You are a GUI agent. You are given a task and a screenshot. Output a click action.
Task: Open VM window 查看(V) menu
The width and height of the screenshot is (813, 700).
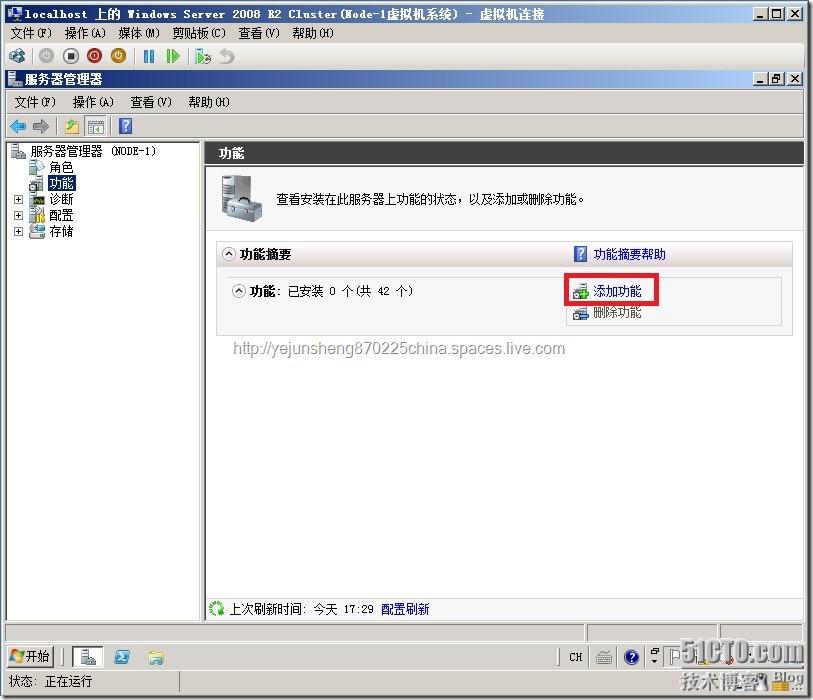(259, 33)
